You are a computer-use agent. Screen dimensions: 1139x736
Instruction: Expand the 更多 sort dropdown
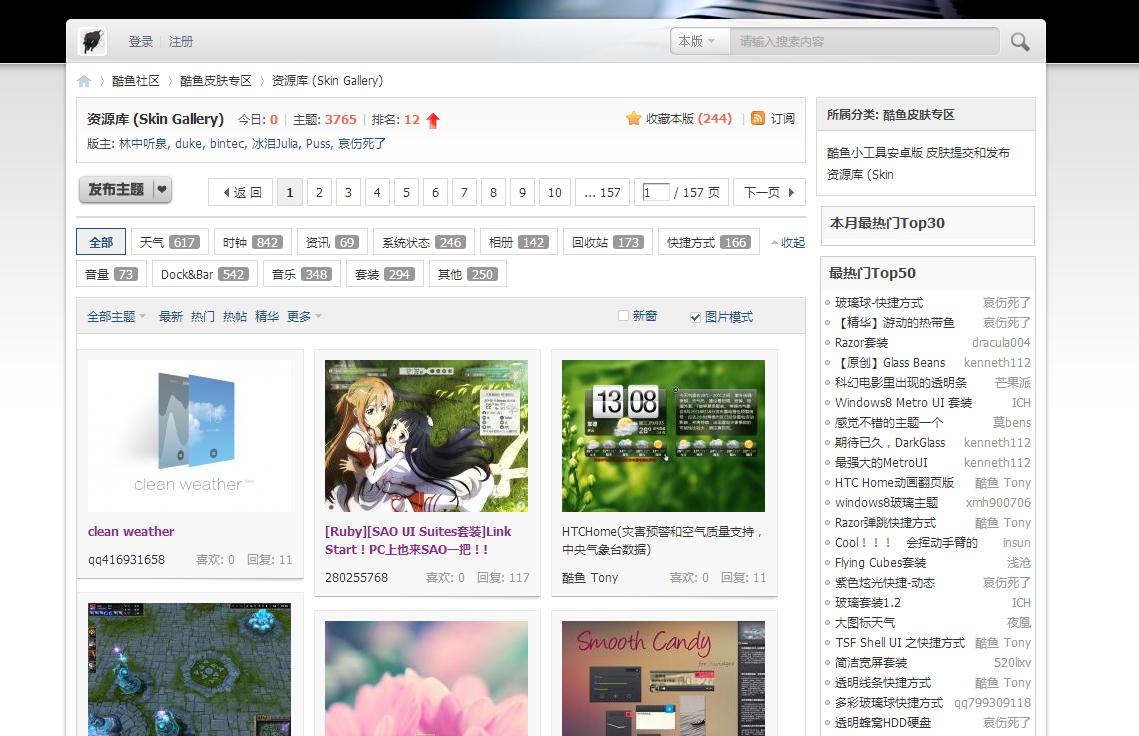[x=304, y=317]
